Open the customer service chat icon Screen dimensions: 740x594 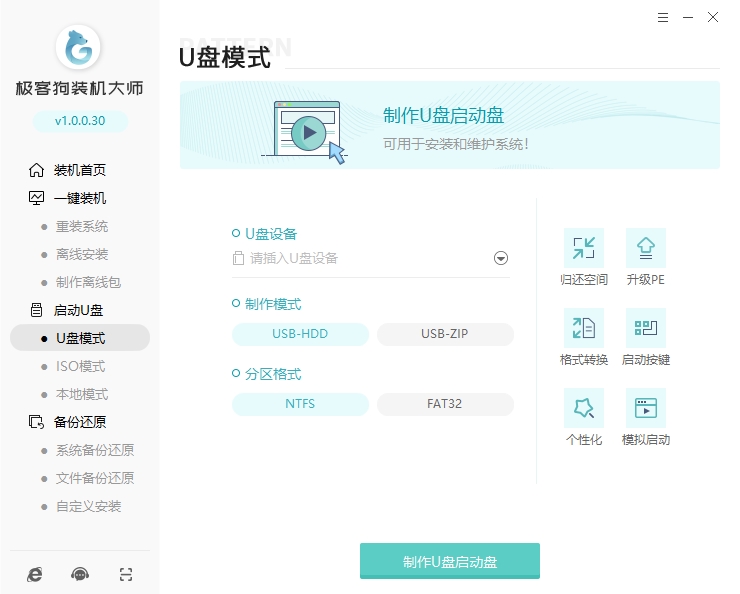[80, 574]
